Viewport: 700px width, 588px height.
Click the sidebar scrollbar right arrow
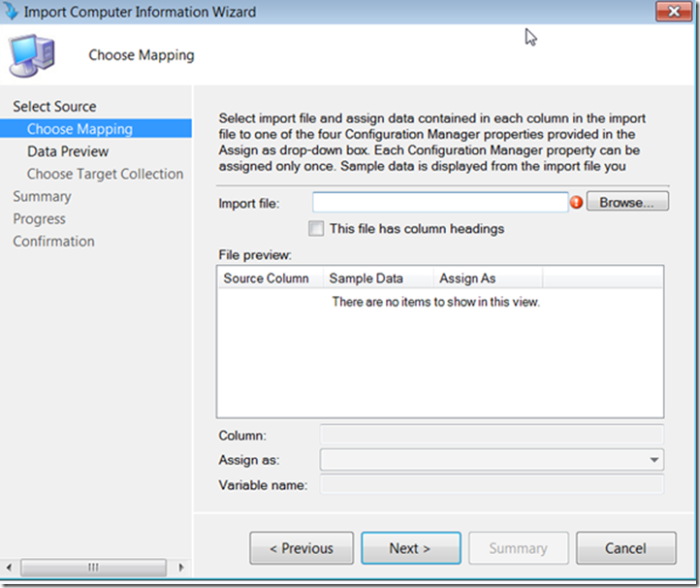click(x=181, y=567)
